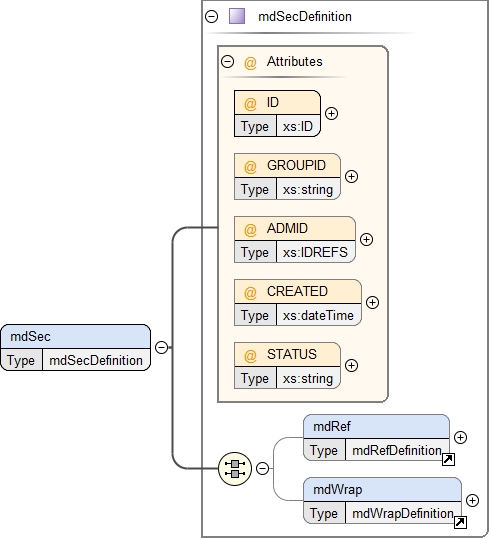Screen dimensions: 490x539
Task: Expand the CREATED attribute details
Action: (373, 302)
